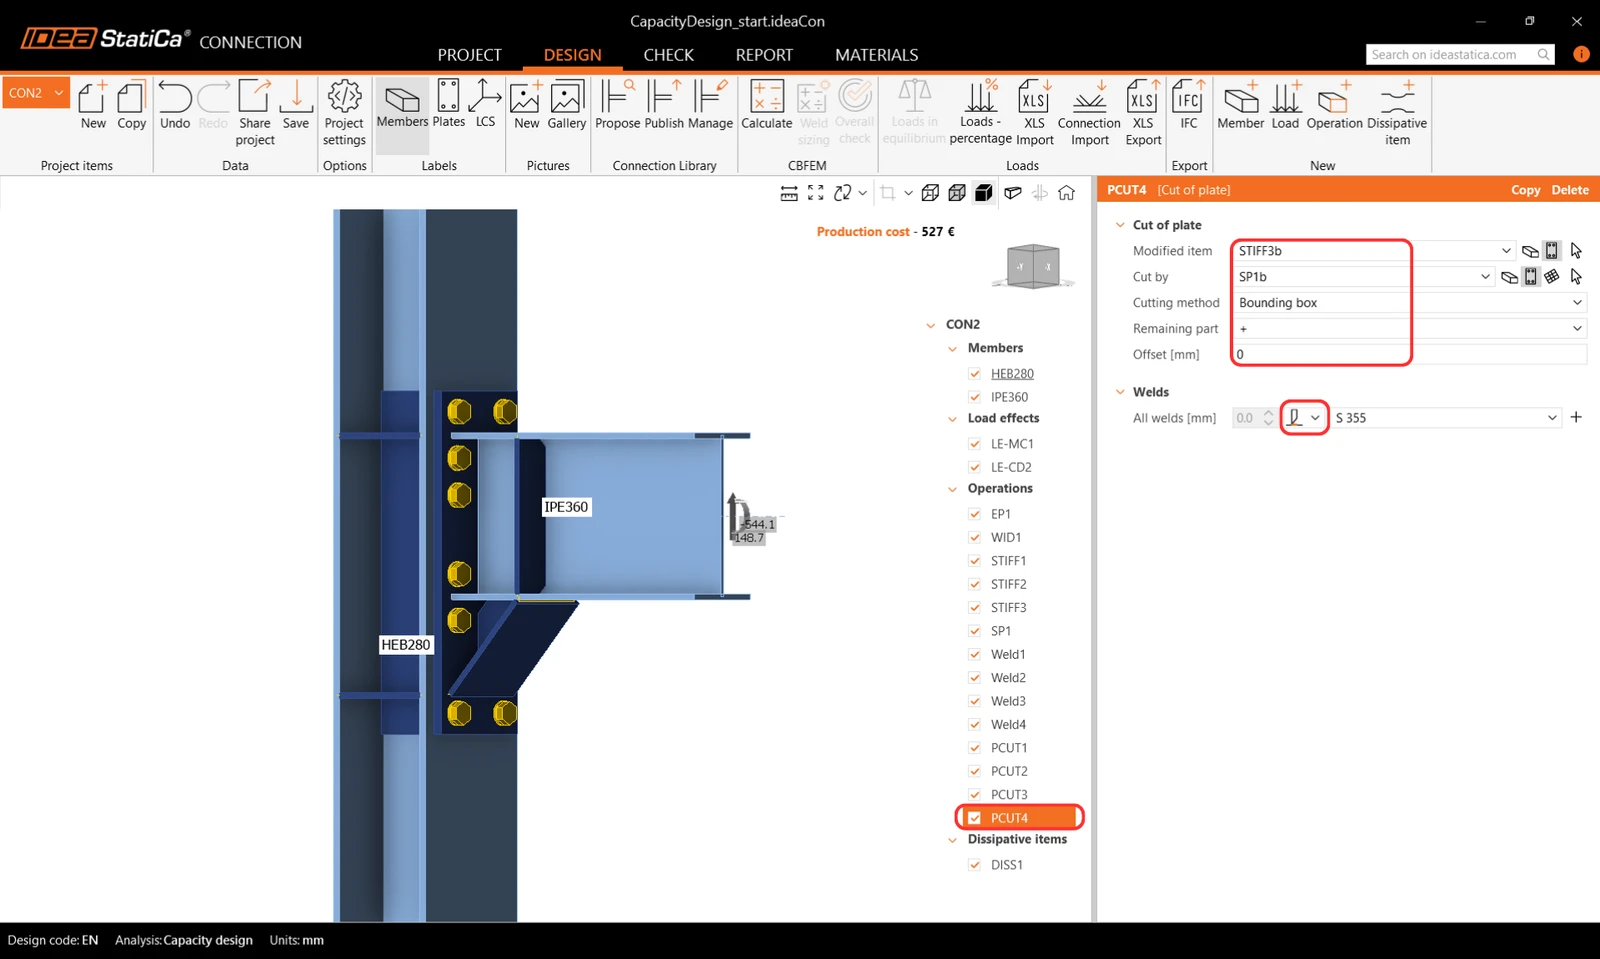Click Propose in Connection Library
The image size is (1600, 959).
(617, 105)
